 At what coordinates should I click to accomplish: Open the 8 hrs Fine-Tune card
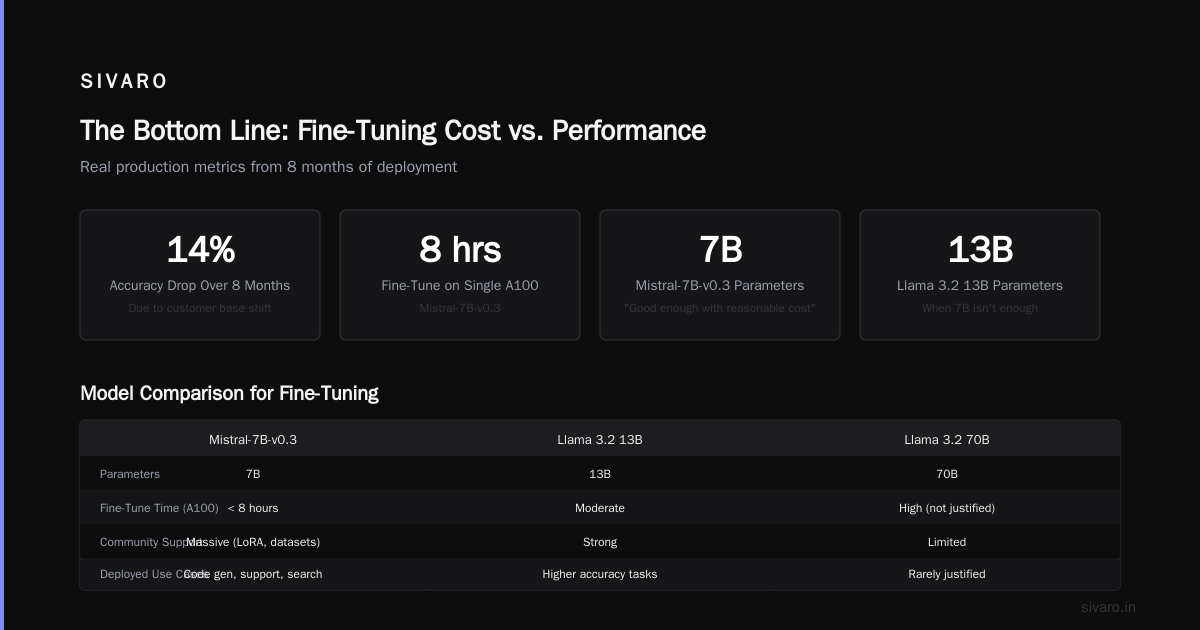click(x=460, y=275)
